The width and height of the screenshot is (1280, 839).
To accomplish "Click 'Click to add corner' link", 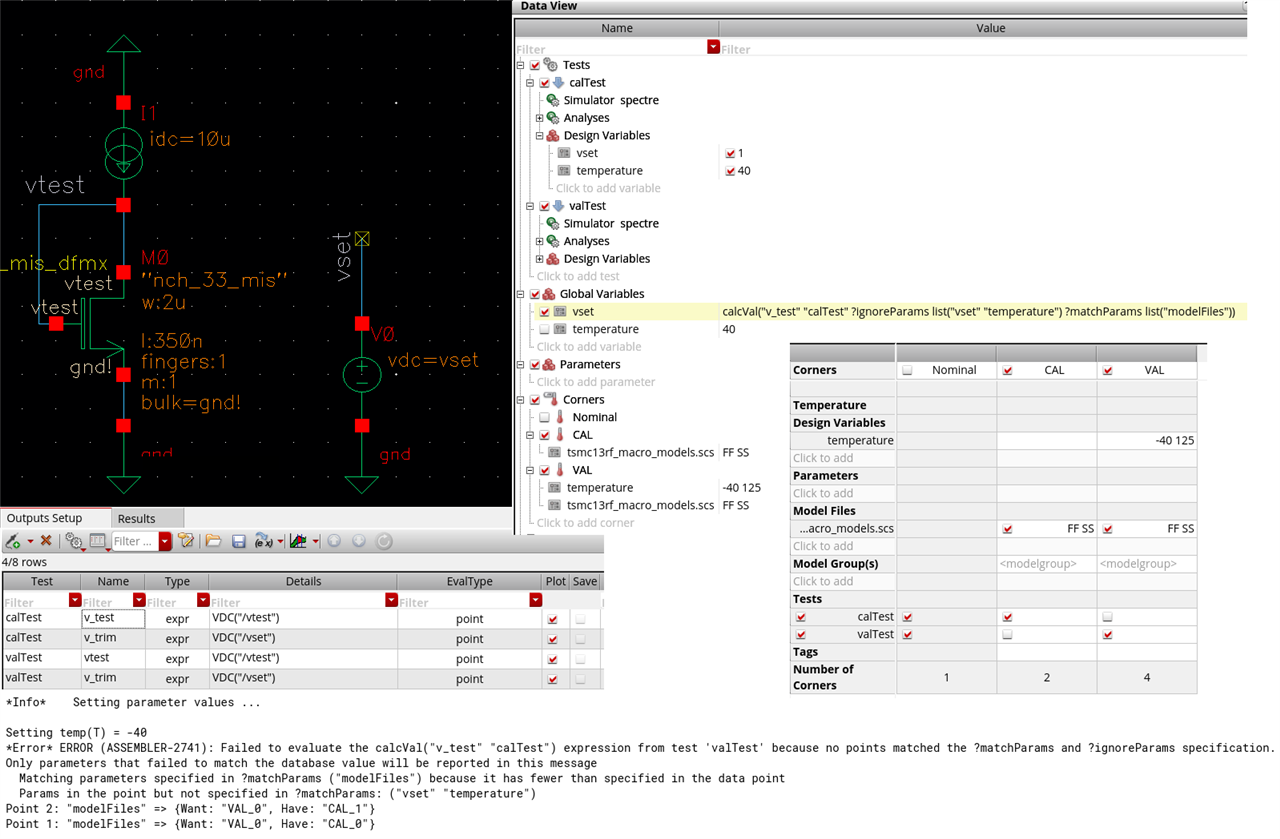I will click(585, 522).
